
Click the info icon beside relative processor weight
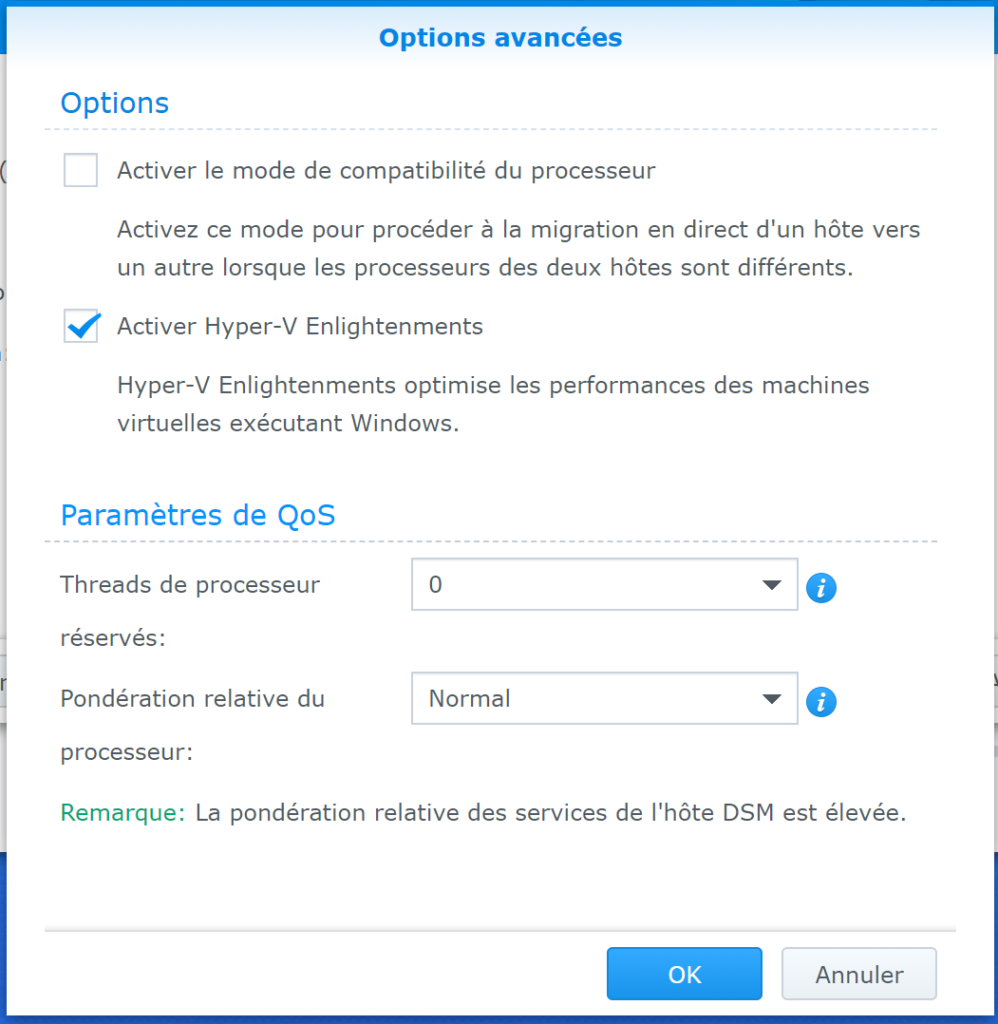tap(821, 702)
